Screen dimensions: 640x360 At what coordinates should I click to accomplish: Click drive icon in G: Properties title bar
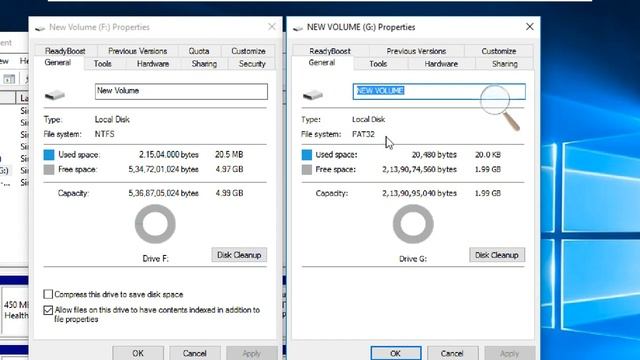tap(298, 28)
